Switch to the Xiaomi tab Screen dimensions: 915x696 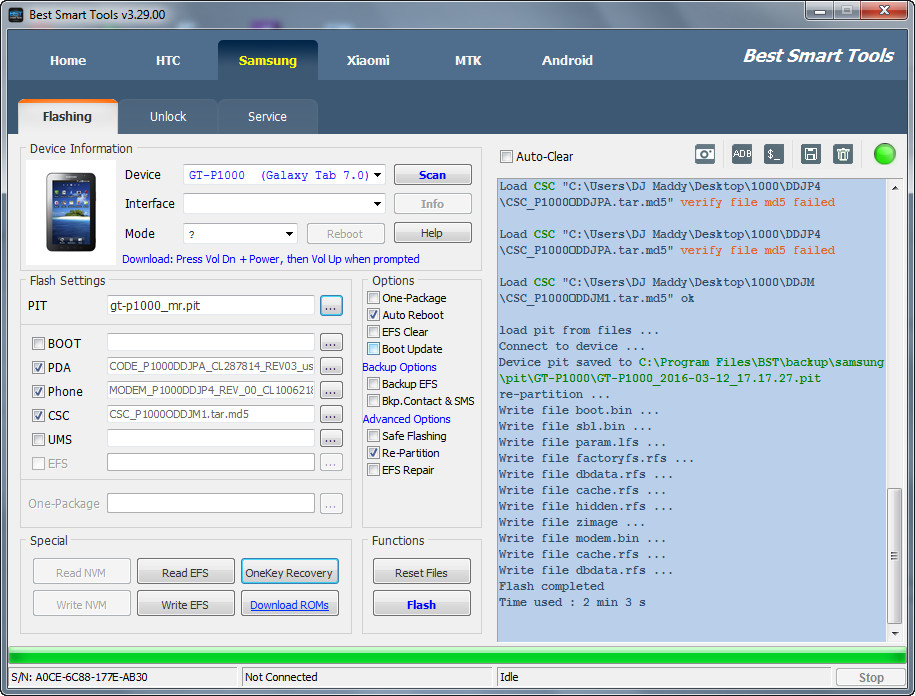[368, 61]
